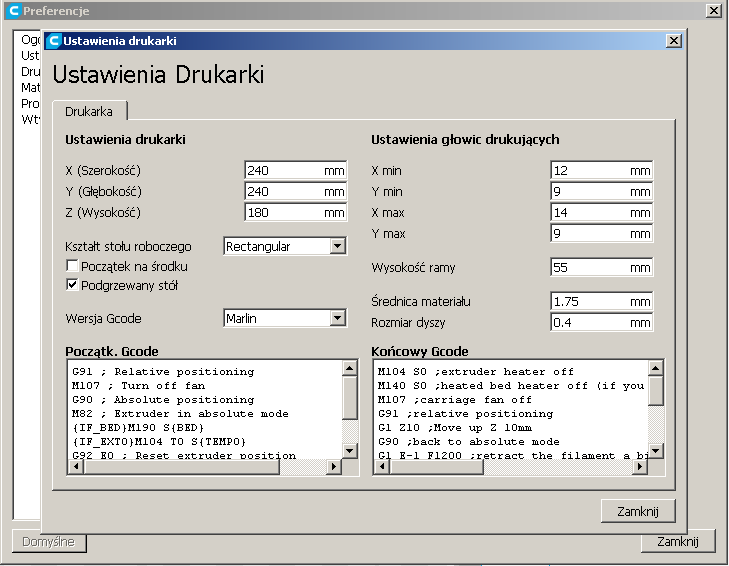Viewport: 729px width, 566px height.
Task: Click scroll left arrow in Początk. Gcode box
Action: tap(77, 466)
